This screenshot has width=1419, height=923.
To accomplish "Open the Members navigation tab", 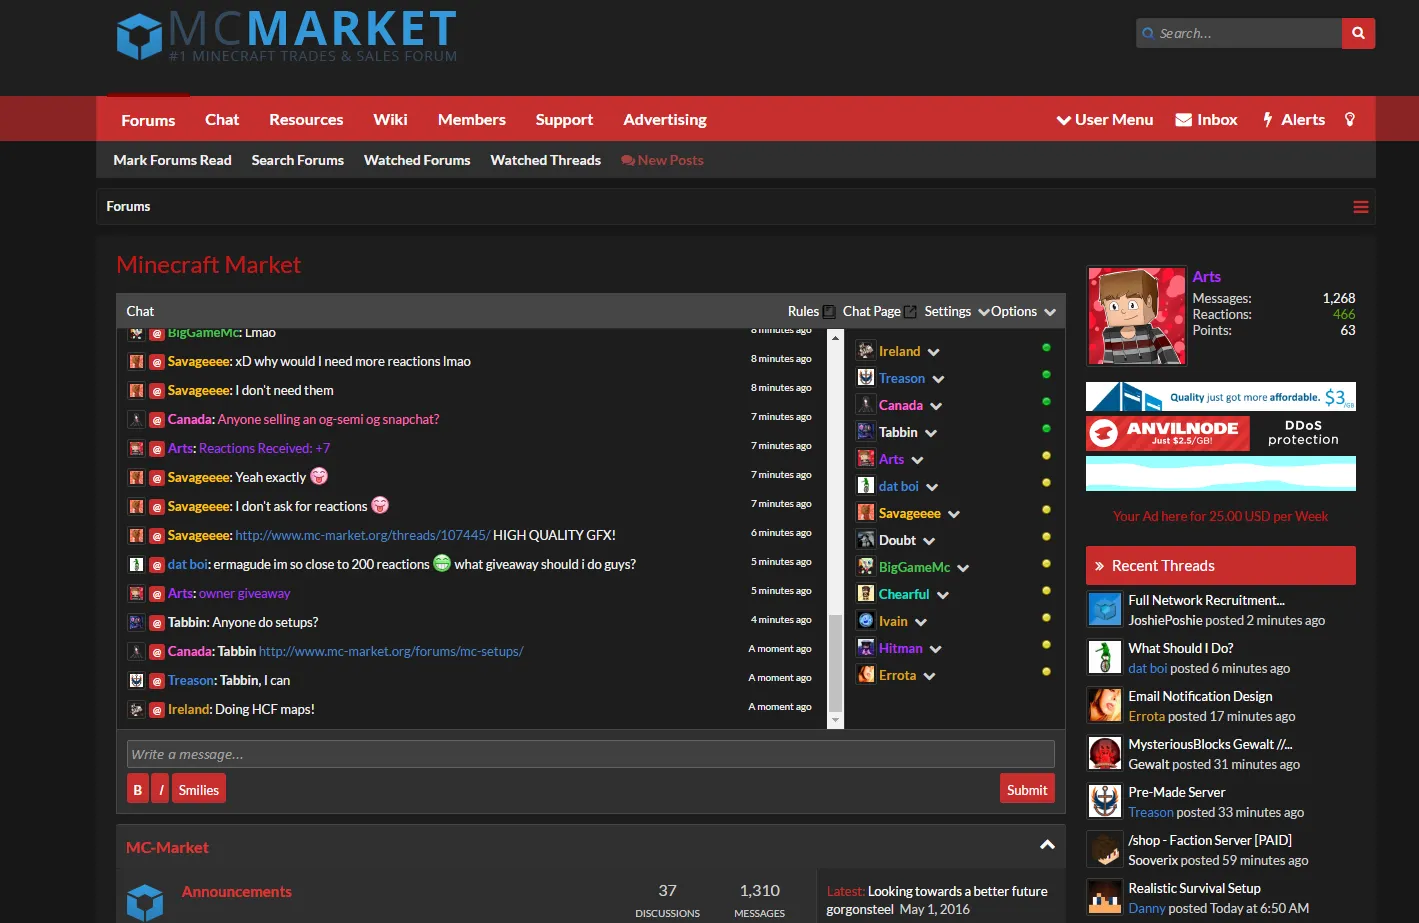I will coord(472,120).
